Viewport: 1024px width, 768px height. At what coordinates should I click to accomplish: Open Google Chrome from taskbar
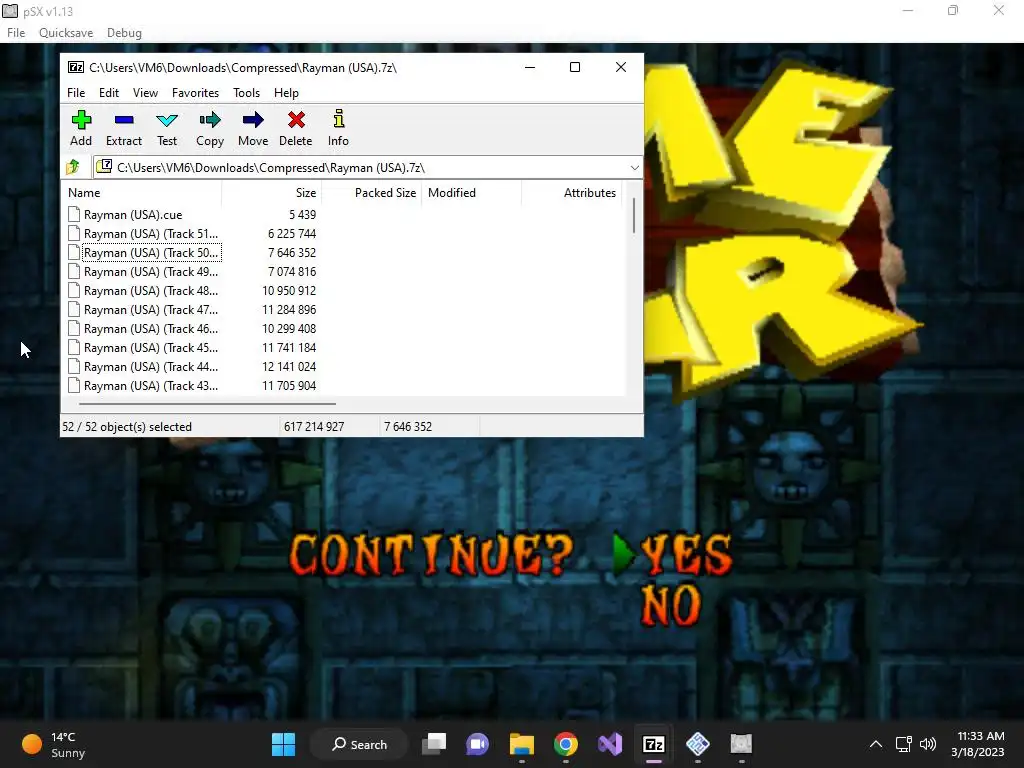[566, 744]
